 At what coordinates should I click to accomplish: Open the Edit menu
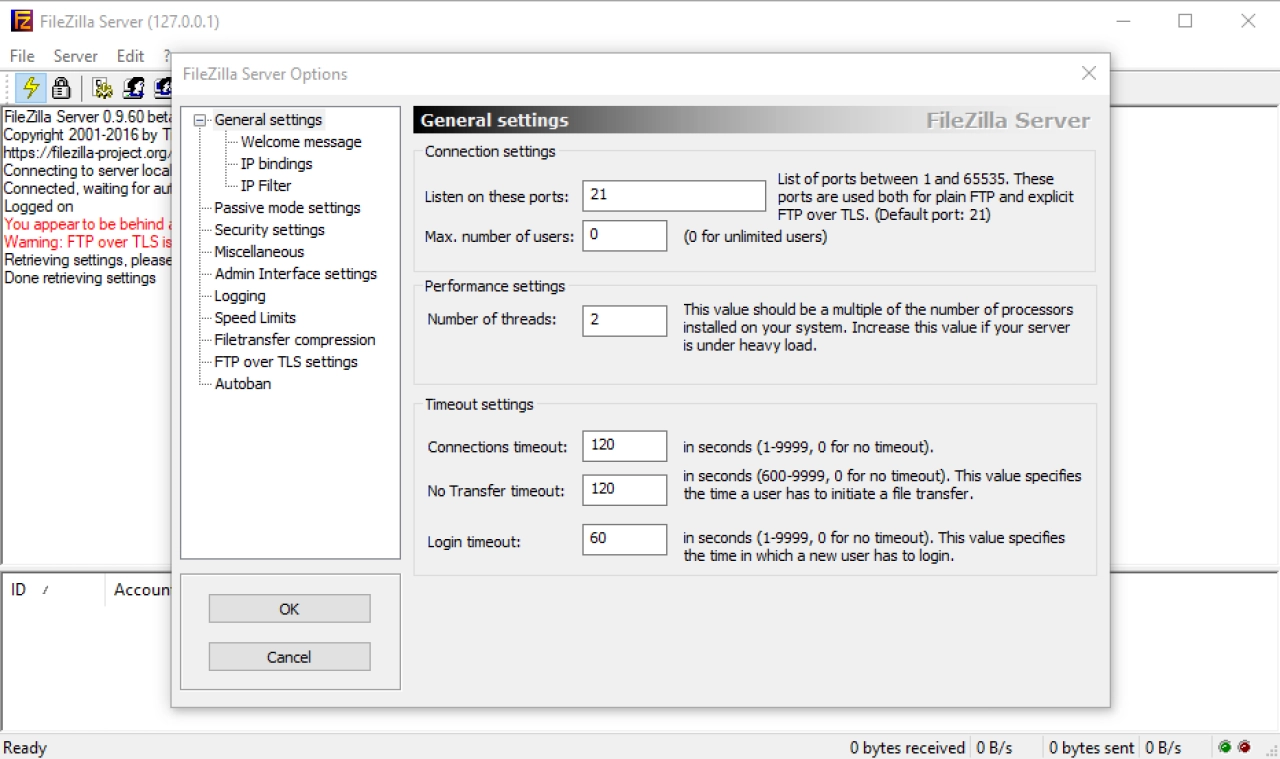tap(130, 56)
